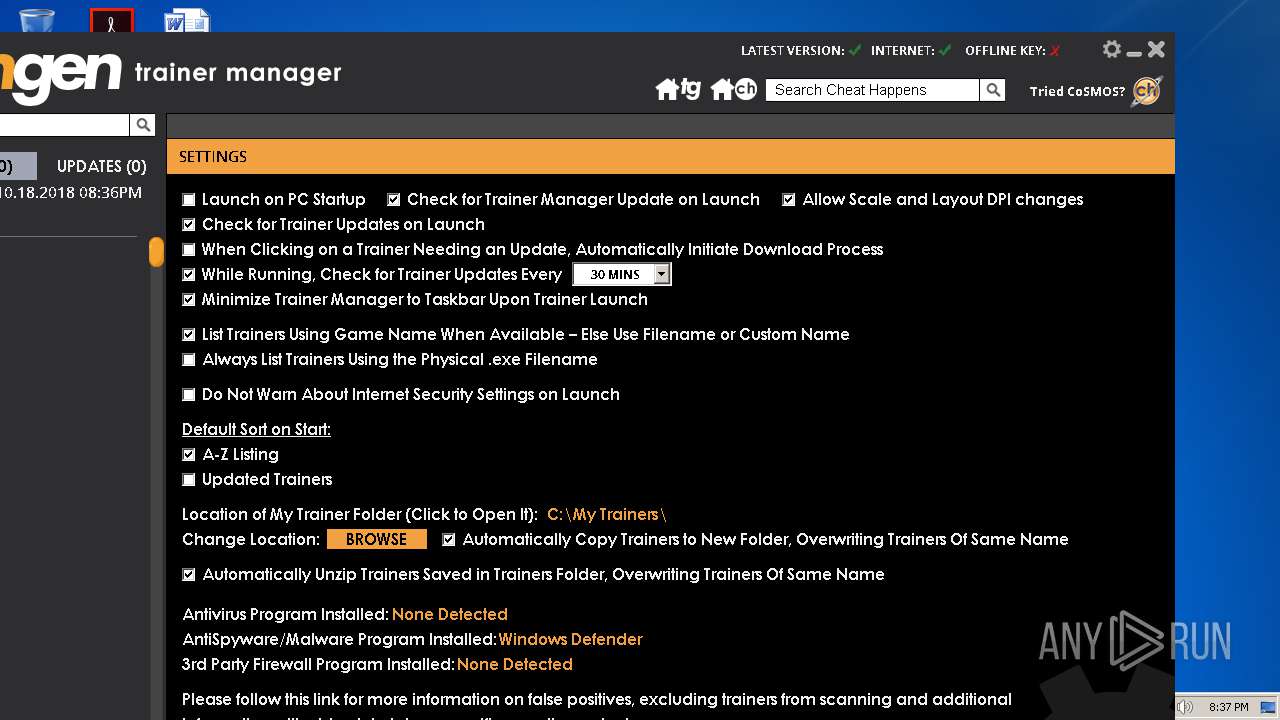
Task: Open the C:\My Trainers\ folder link
Action: [x=606, y=514]
